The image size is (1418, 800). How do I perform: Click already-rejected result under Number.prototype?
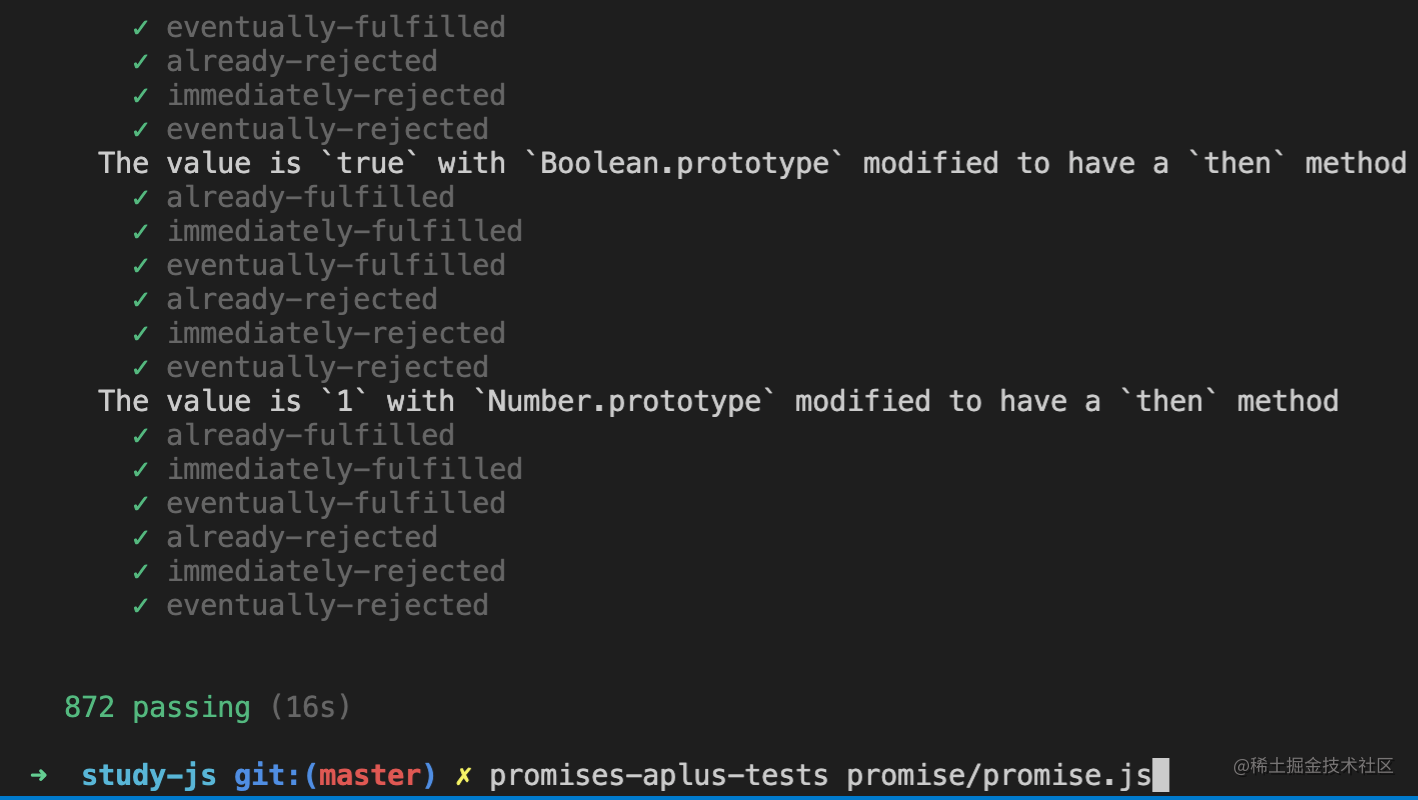click(x=302, y=537)
